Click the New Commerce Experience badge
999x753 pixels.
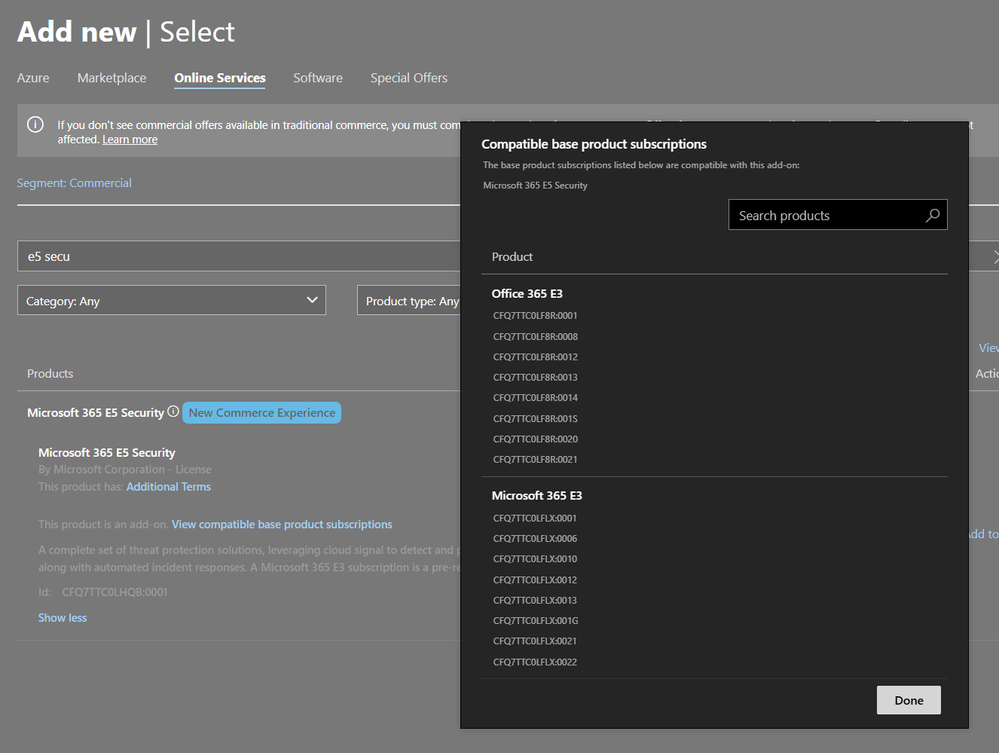point(262,413)
